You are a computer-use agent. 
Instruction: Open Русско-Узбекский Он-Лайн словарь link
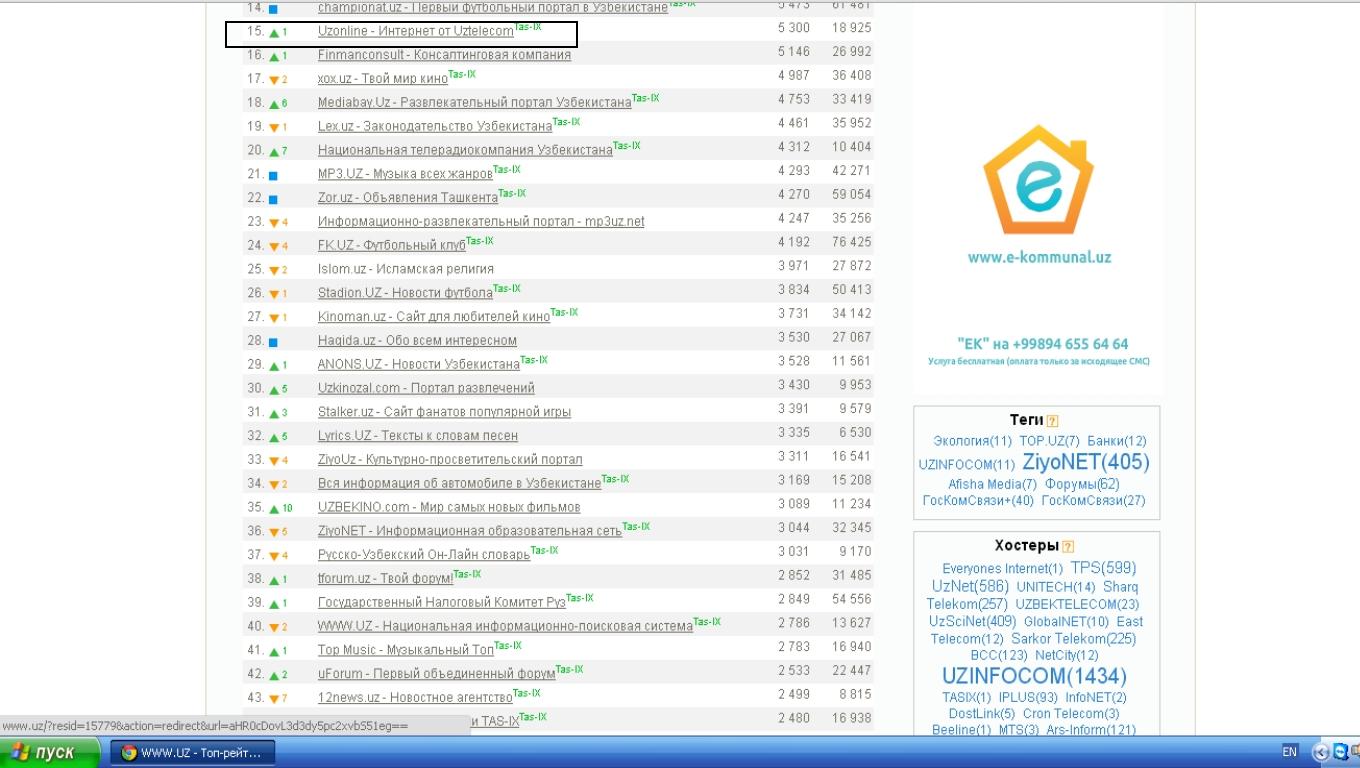[x=424, y=555]
